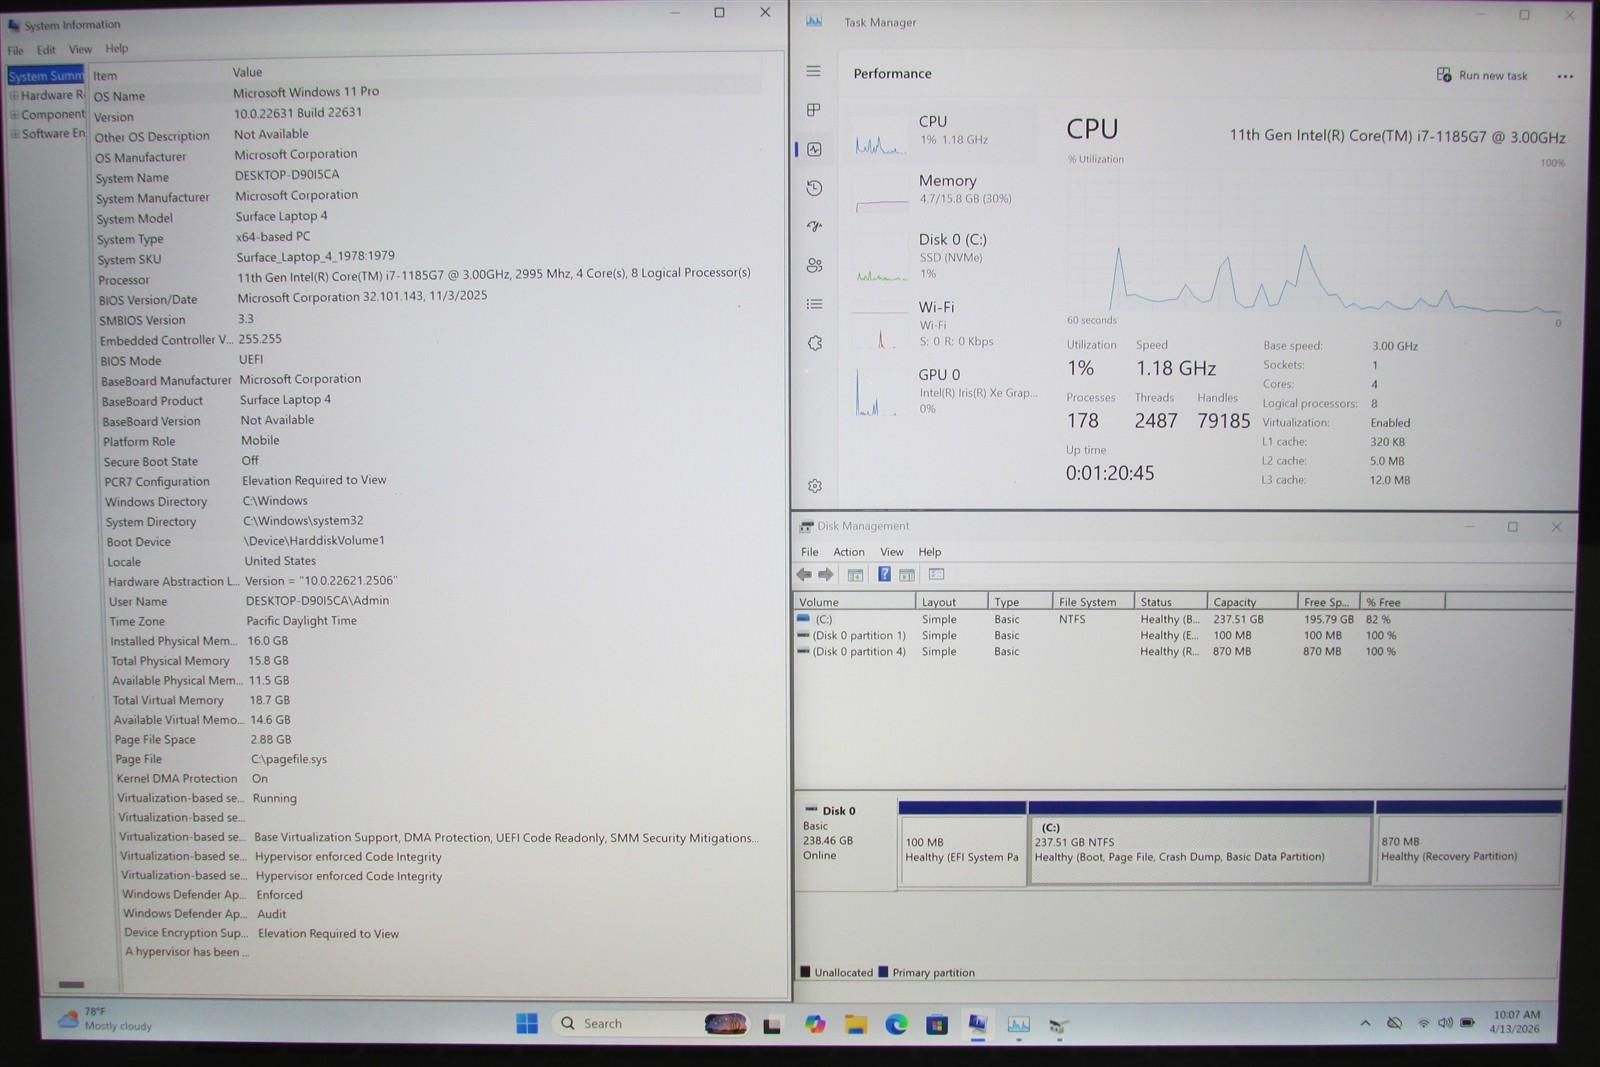Screen dimensions: 1600x1067
Task: Open weather widget Mostly cloudy
Action: click(106, 1019)
